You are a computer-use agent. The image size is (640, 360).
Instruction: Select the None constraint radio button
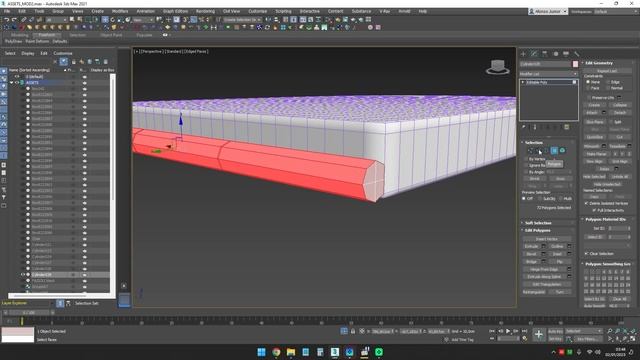click(588, 82)
